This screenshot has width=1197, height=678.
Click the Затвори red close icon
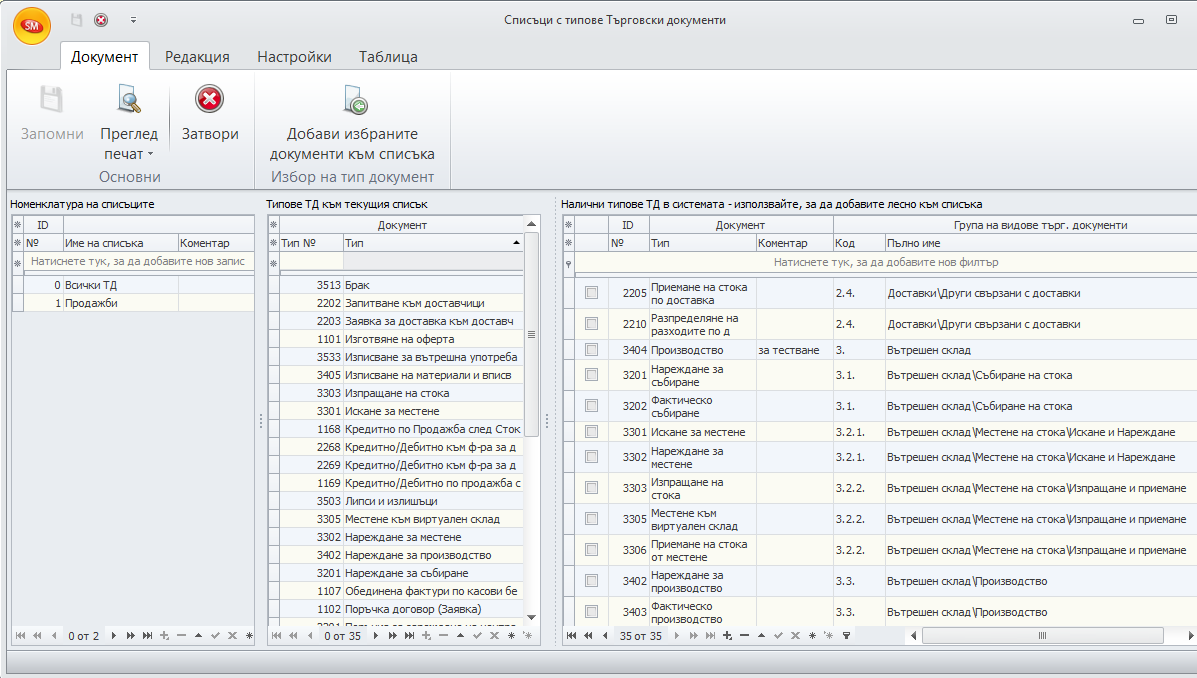point(209,99)
